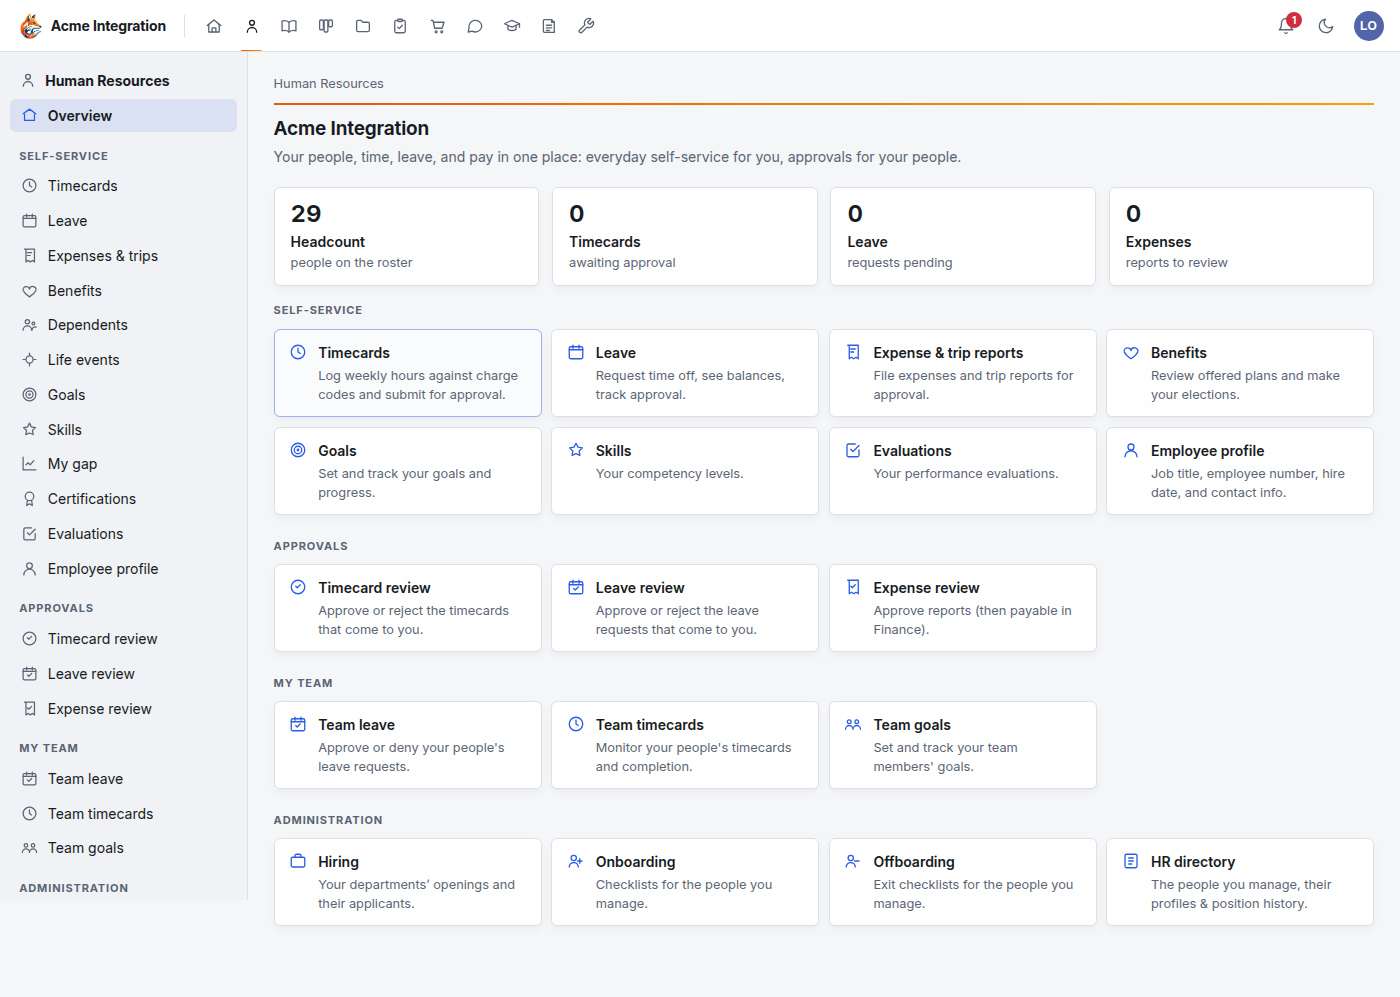Screen dimensions: 1400x997
Task: Open the clipboard check icon in top bar
Action: (400, 26)
